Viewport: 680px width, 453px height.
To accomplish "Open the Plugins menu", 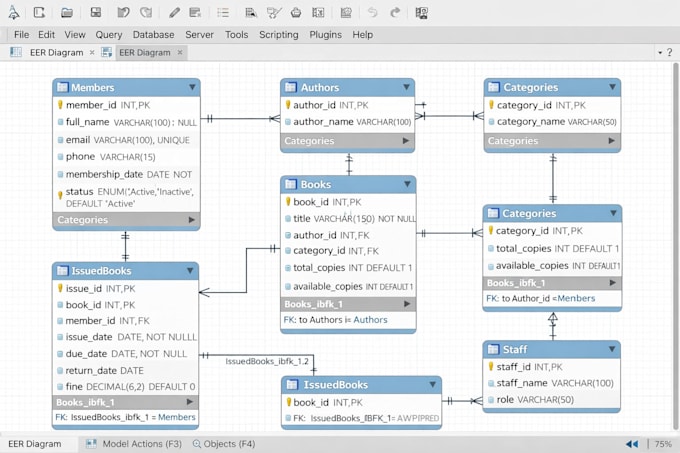I will pos(325,35).
